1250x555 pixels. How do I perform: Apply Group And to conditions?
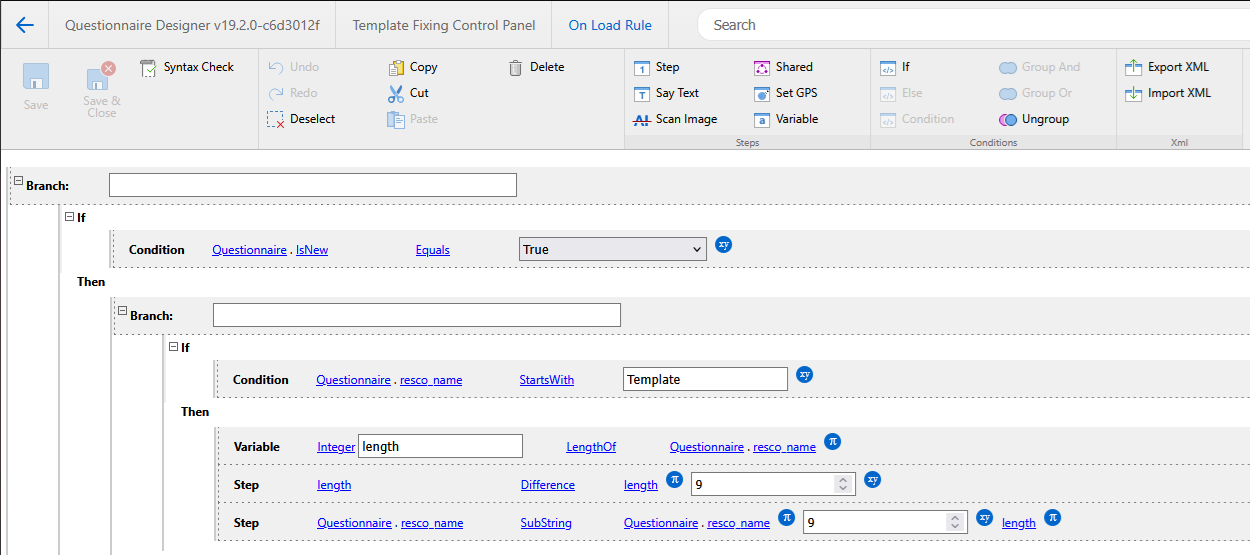[x=1040, y=67]
